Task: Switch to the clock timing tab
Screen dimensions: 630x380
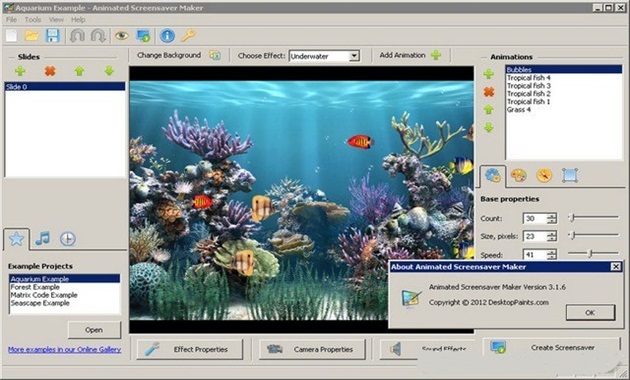Action: [x=68, y=239]
